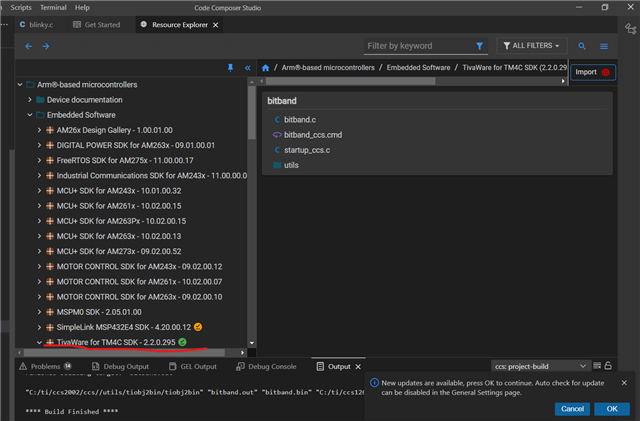Open the overflow ellipsis beside blinky.c tab
Viewport: 640px width, 421px height.
pos(4,25)
